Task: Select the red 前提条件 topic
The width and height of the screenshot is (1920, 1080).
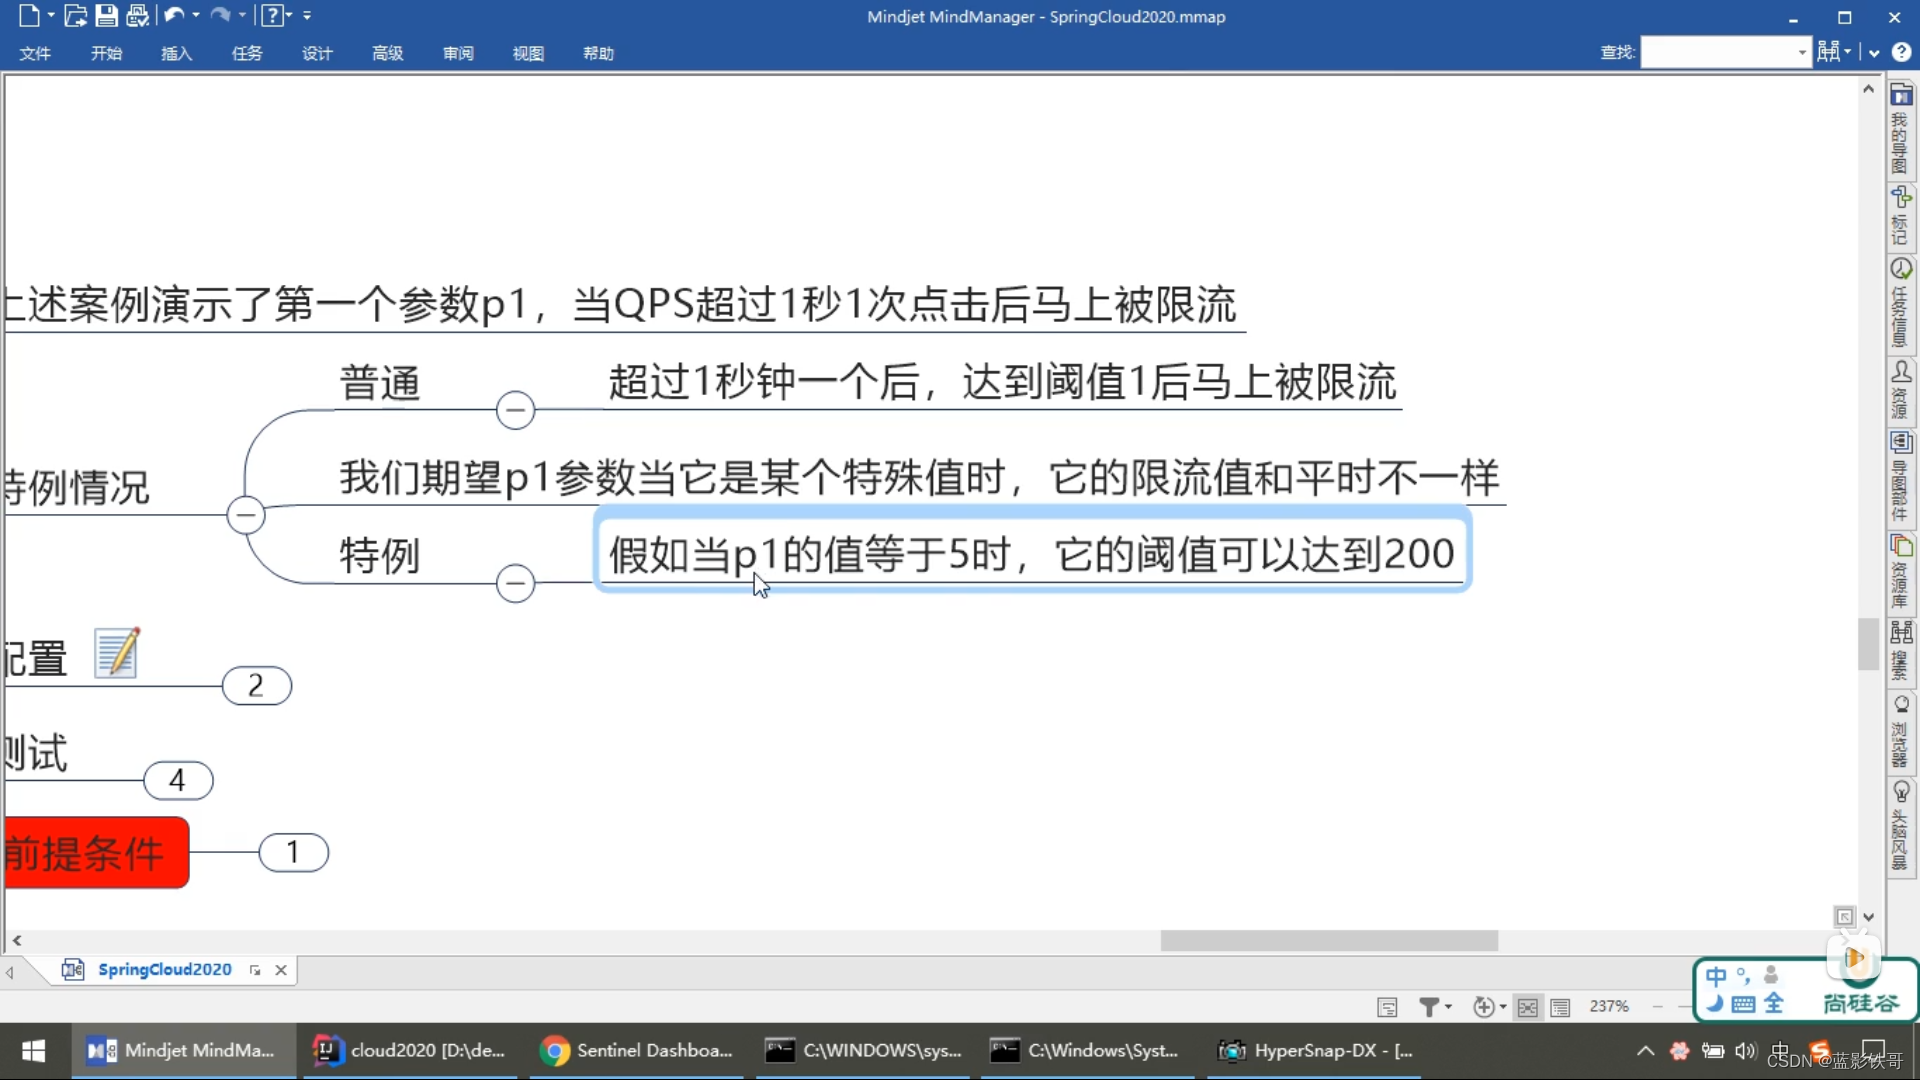Action: click(95, 853)
